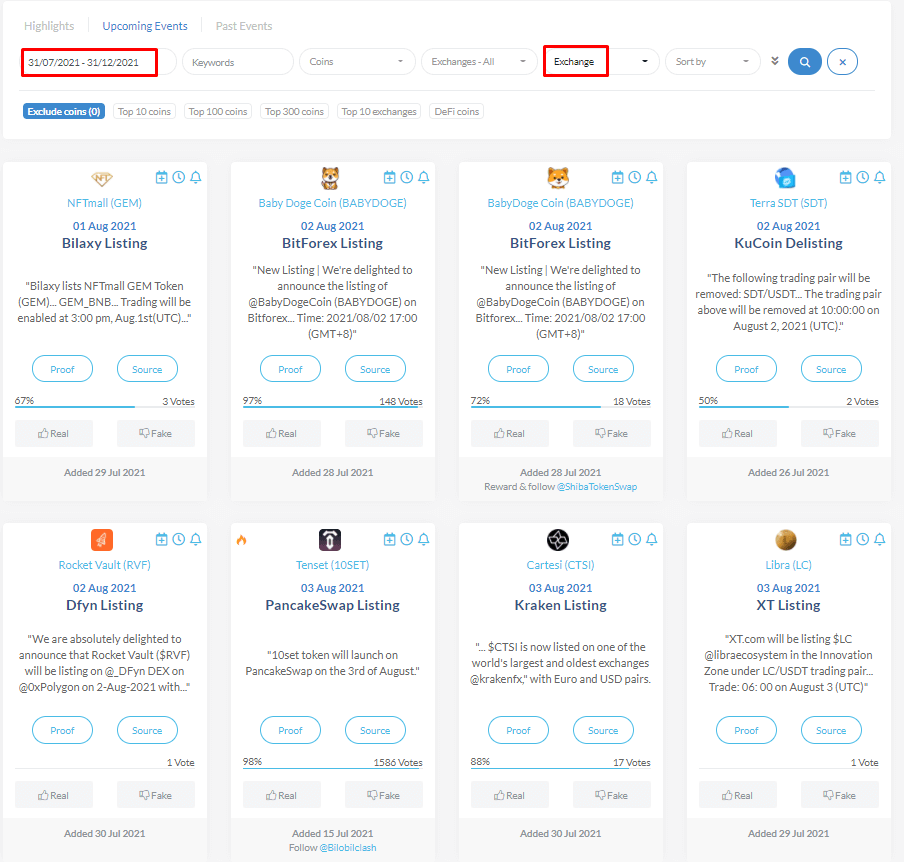Click bell icon on Tenset card
Image resolution: width=904 pixels, height=862 pixels.
pos(424,540)
